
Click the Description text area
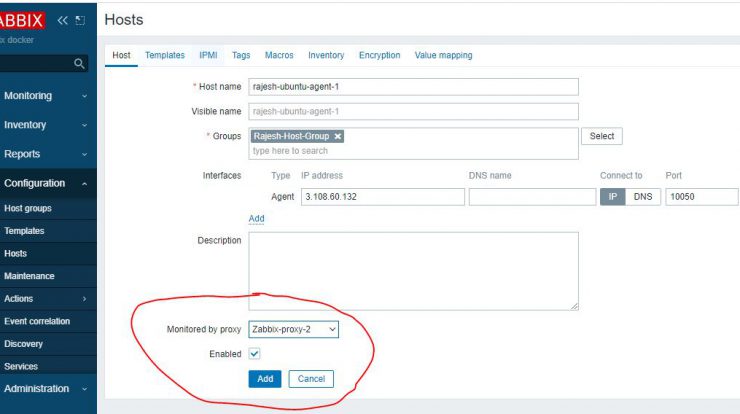point(413,271)
